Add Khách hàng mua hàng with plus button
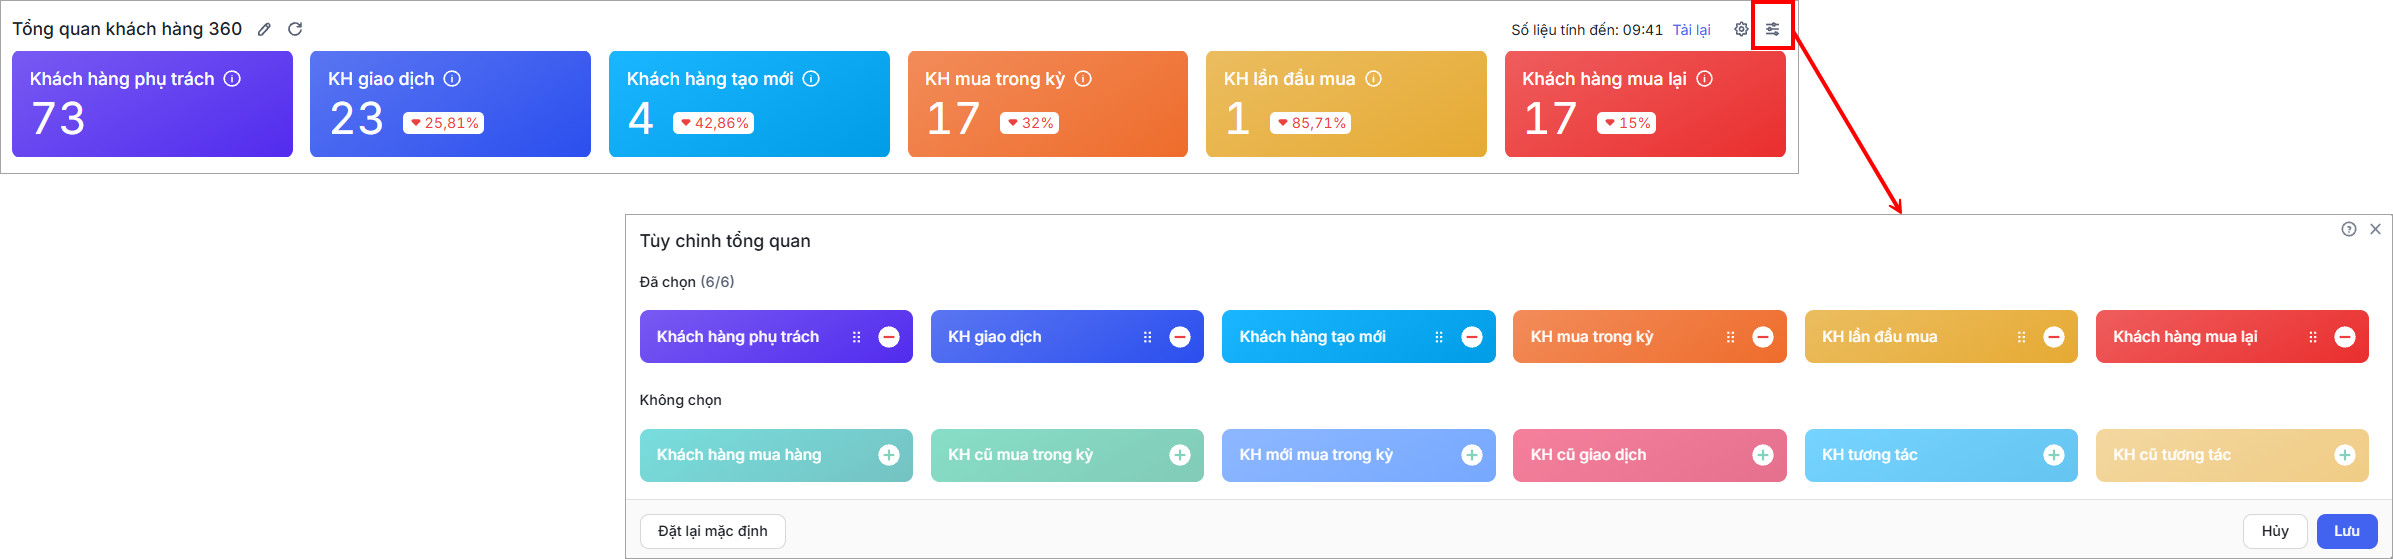This screenshot has height=559, width=2393. (x=889, y=455)
